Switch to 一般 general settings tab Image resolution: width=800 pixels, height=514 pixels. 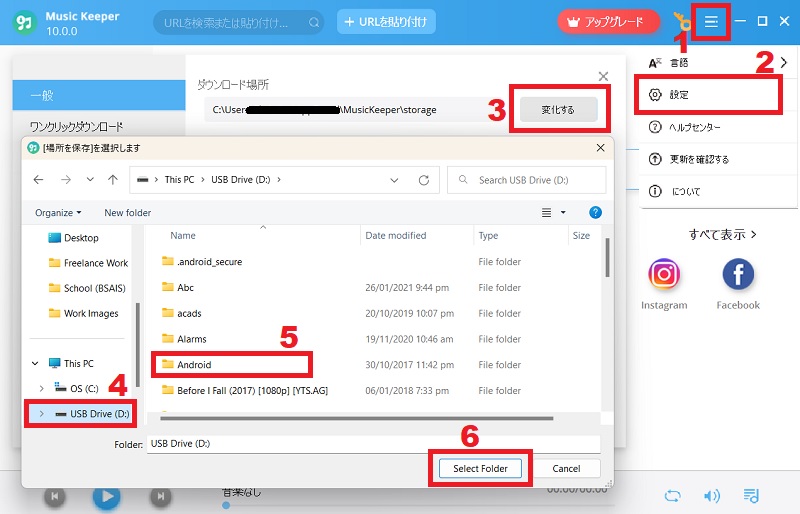(99, 95)
